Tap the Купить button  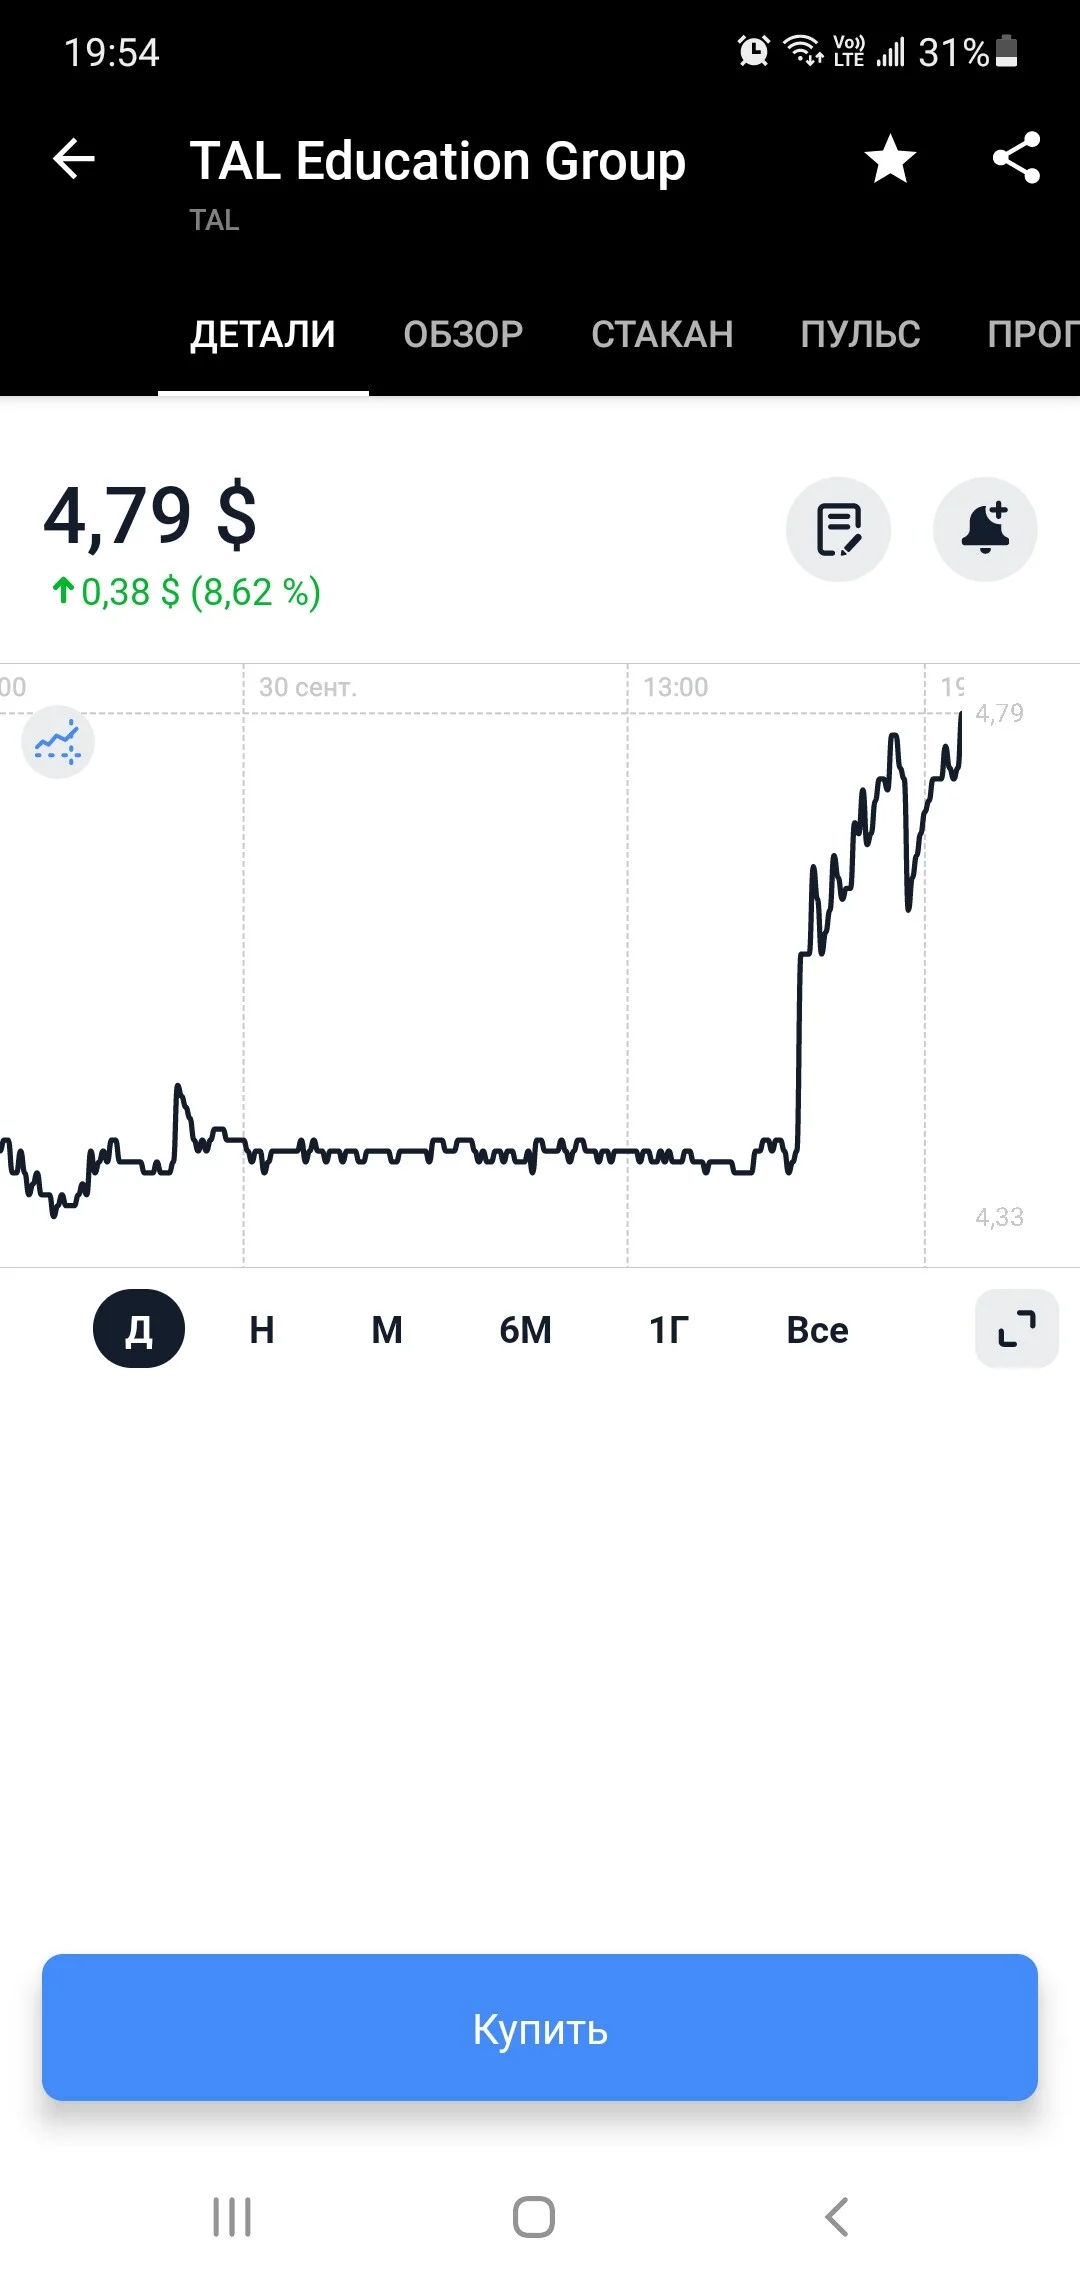pyautogui.click(x=540, y=2027)
